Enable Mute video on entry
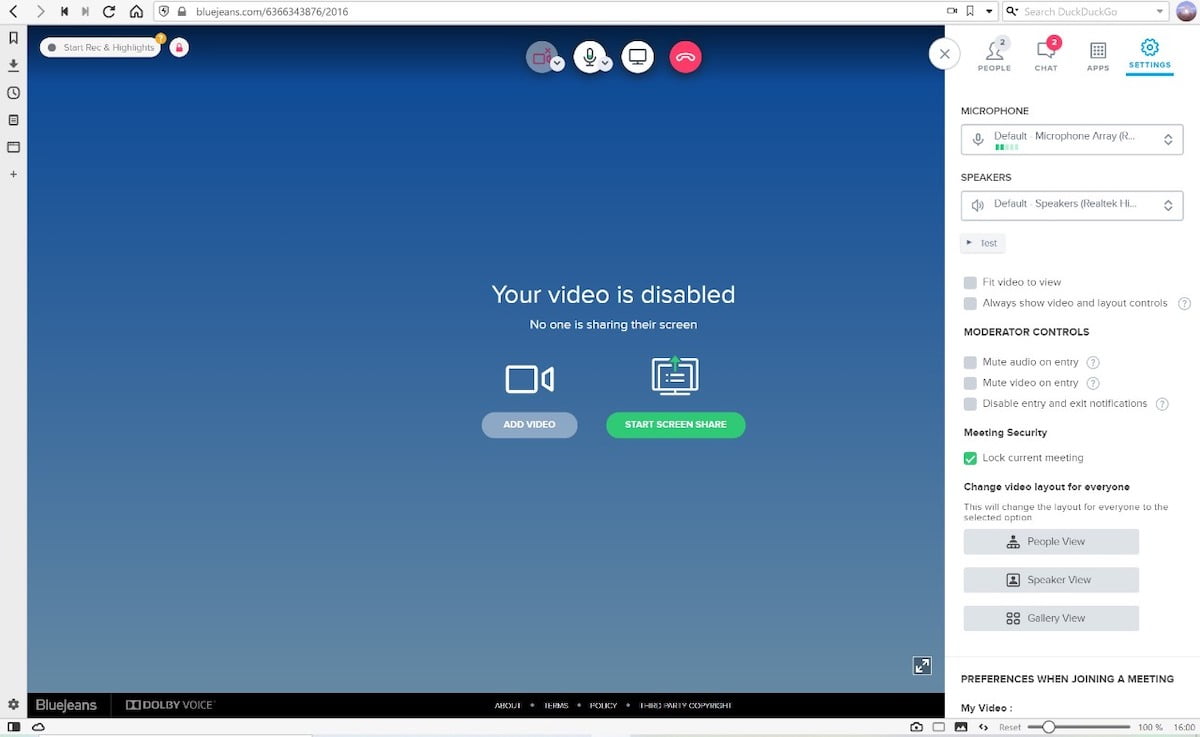 (x=970, y=383)
